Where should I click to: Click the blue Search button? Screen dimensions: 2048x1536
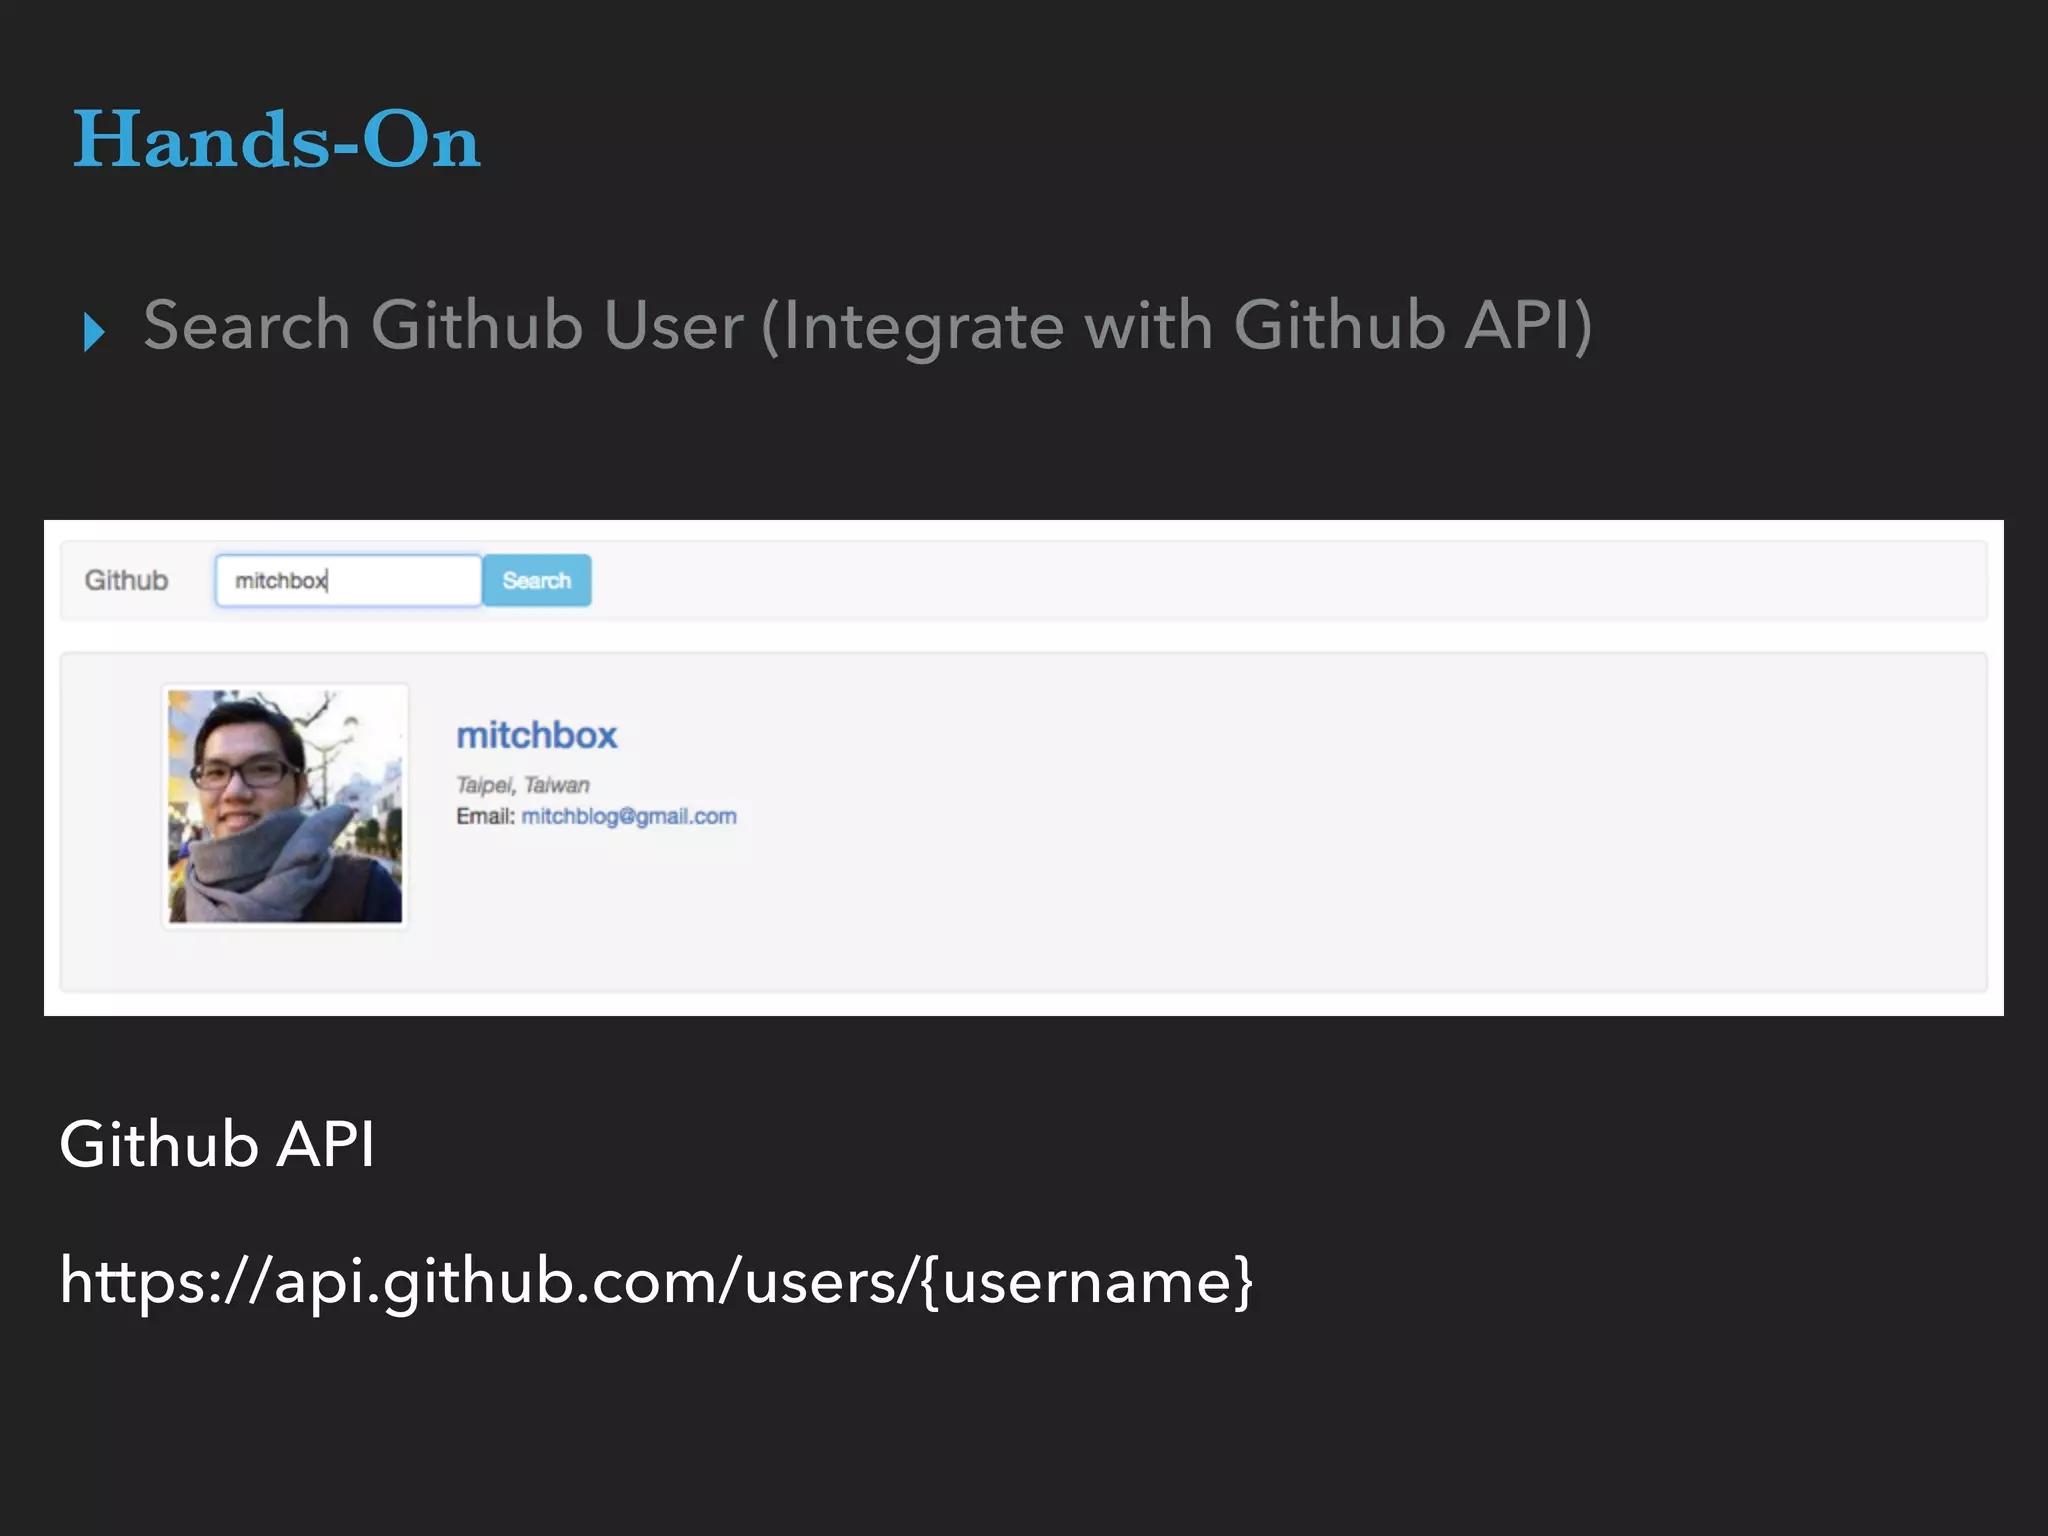[537, 580]
